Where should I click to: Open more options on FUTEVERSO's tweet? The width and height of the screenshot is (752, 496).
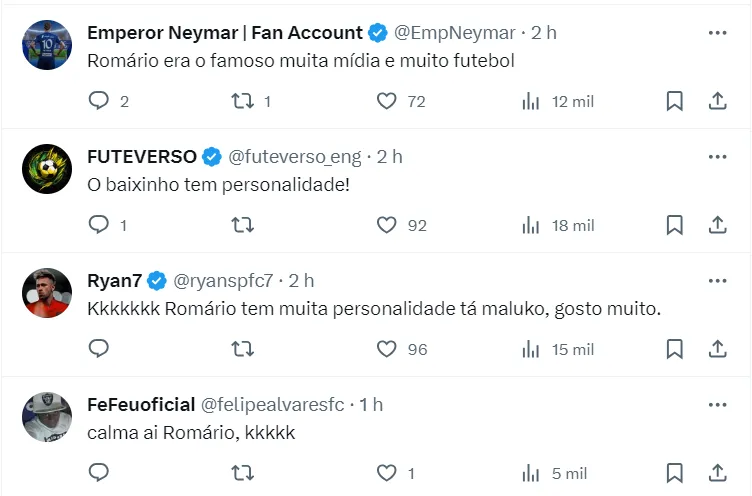[717, 157]
